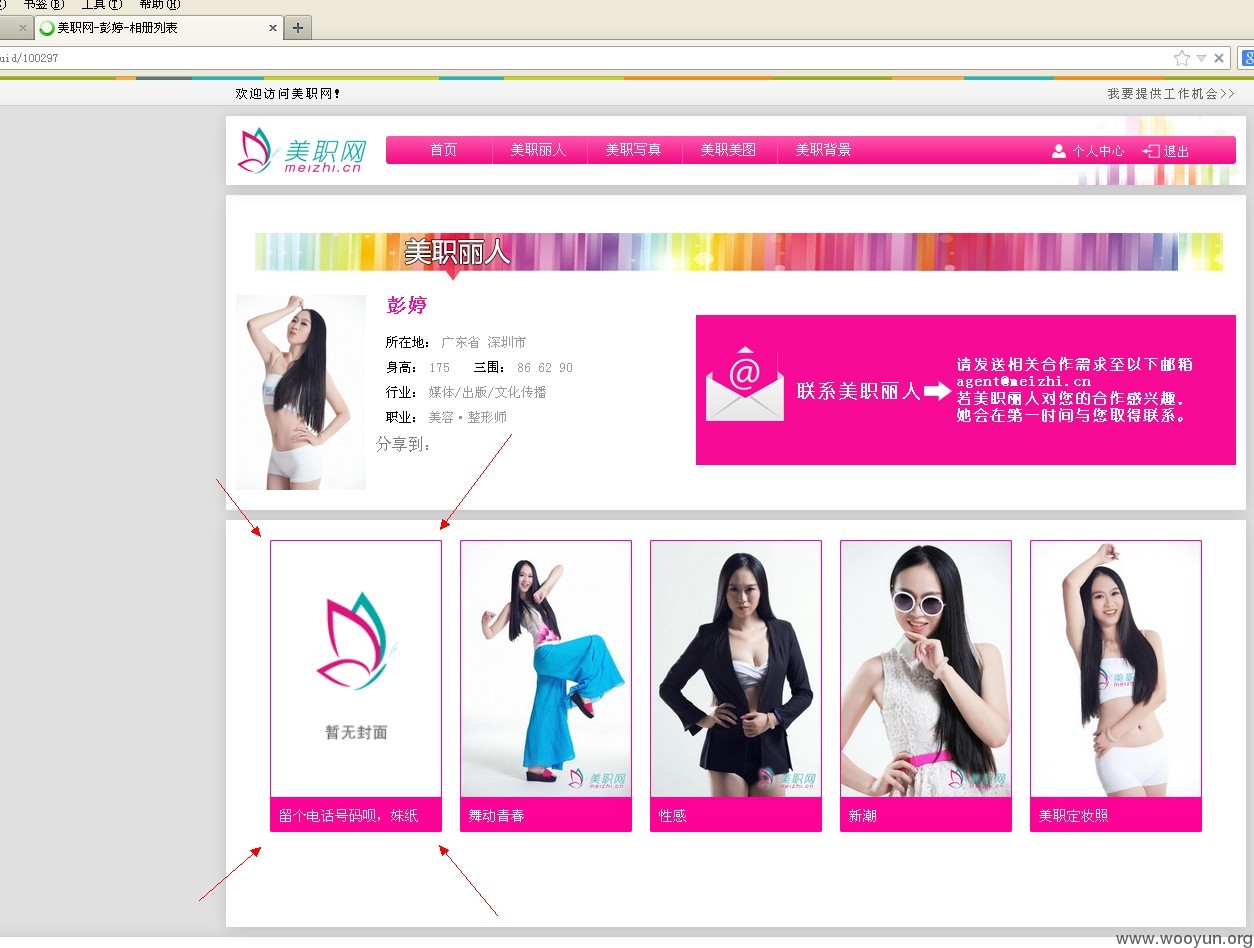Click the 新潮 album caption
1254x948 pixels.
(x=863, y=815)
